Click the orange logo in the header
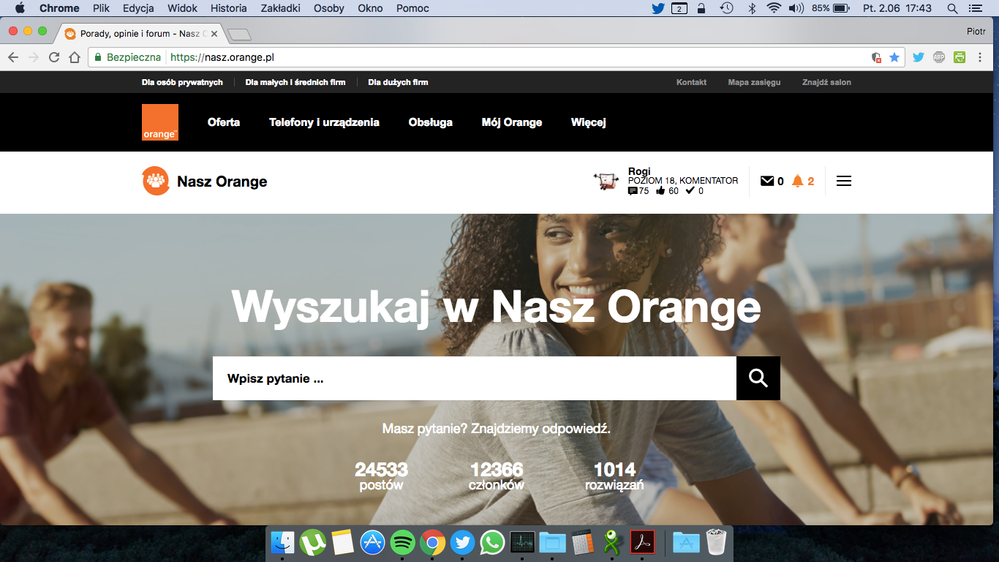Screen dimensions: 999x562 click(160, 122)
